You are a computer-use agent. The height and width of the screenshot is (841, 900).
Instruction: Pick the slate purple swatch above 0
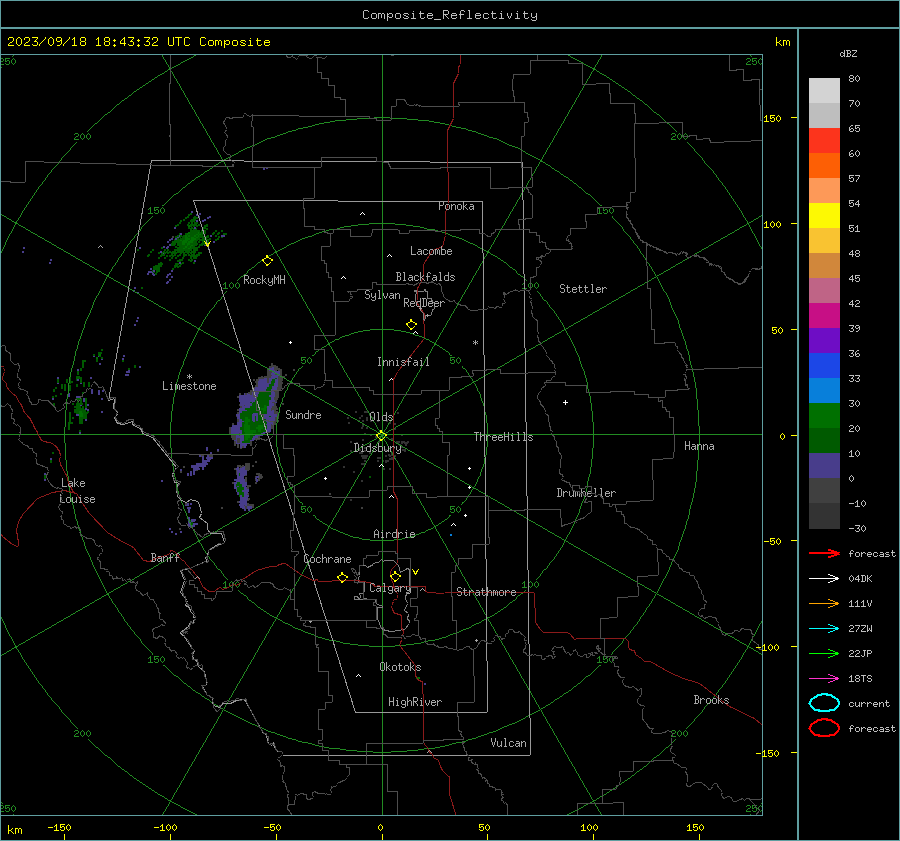tap(824, 466)
